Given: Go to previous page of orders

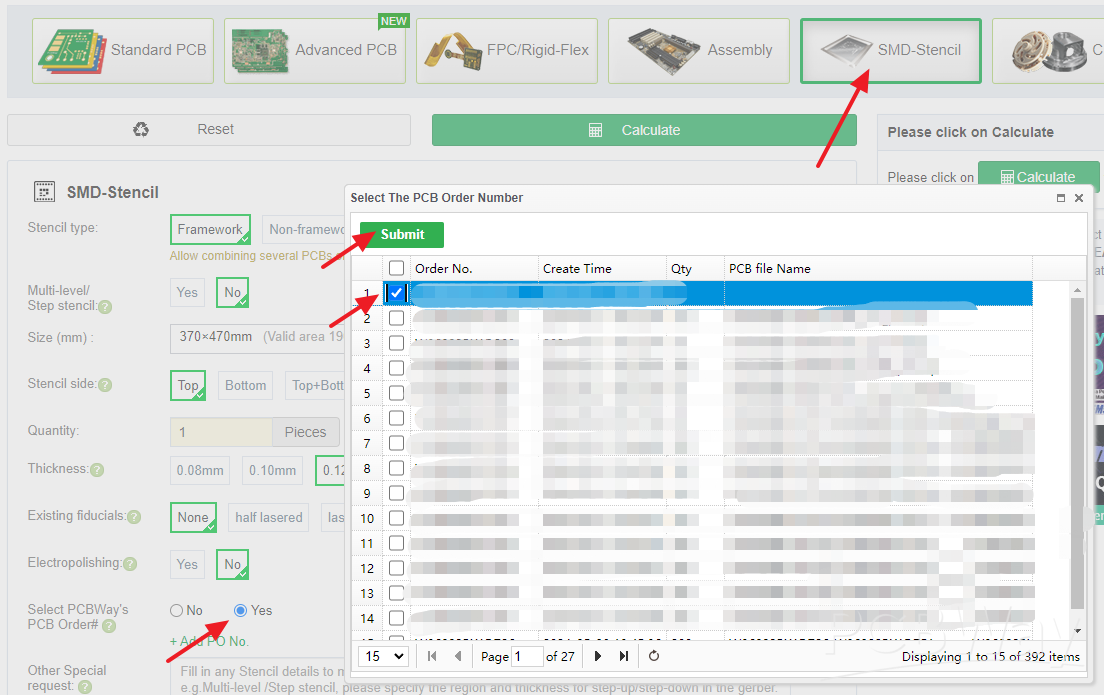Looking at the screenshot, I should click(458, 656).
